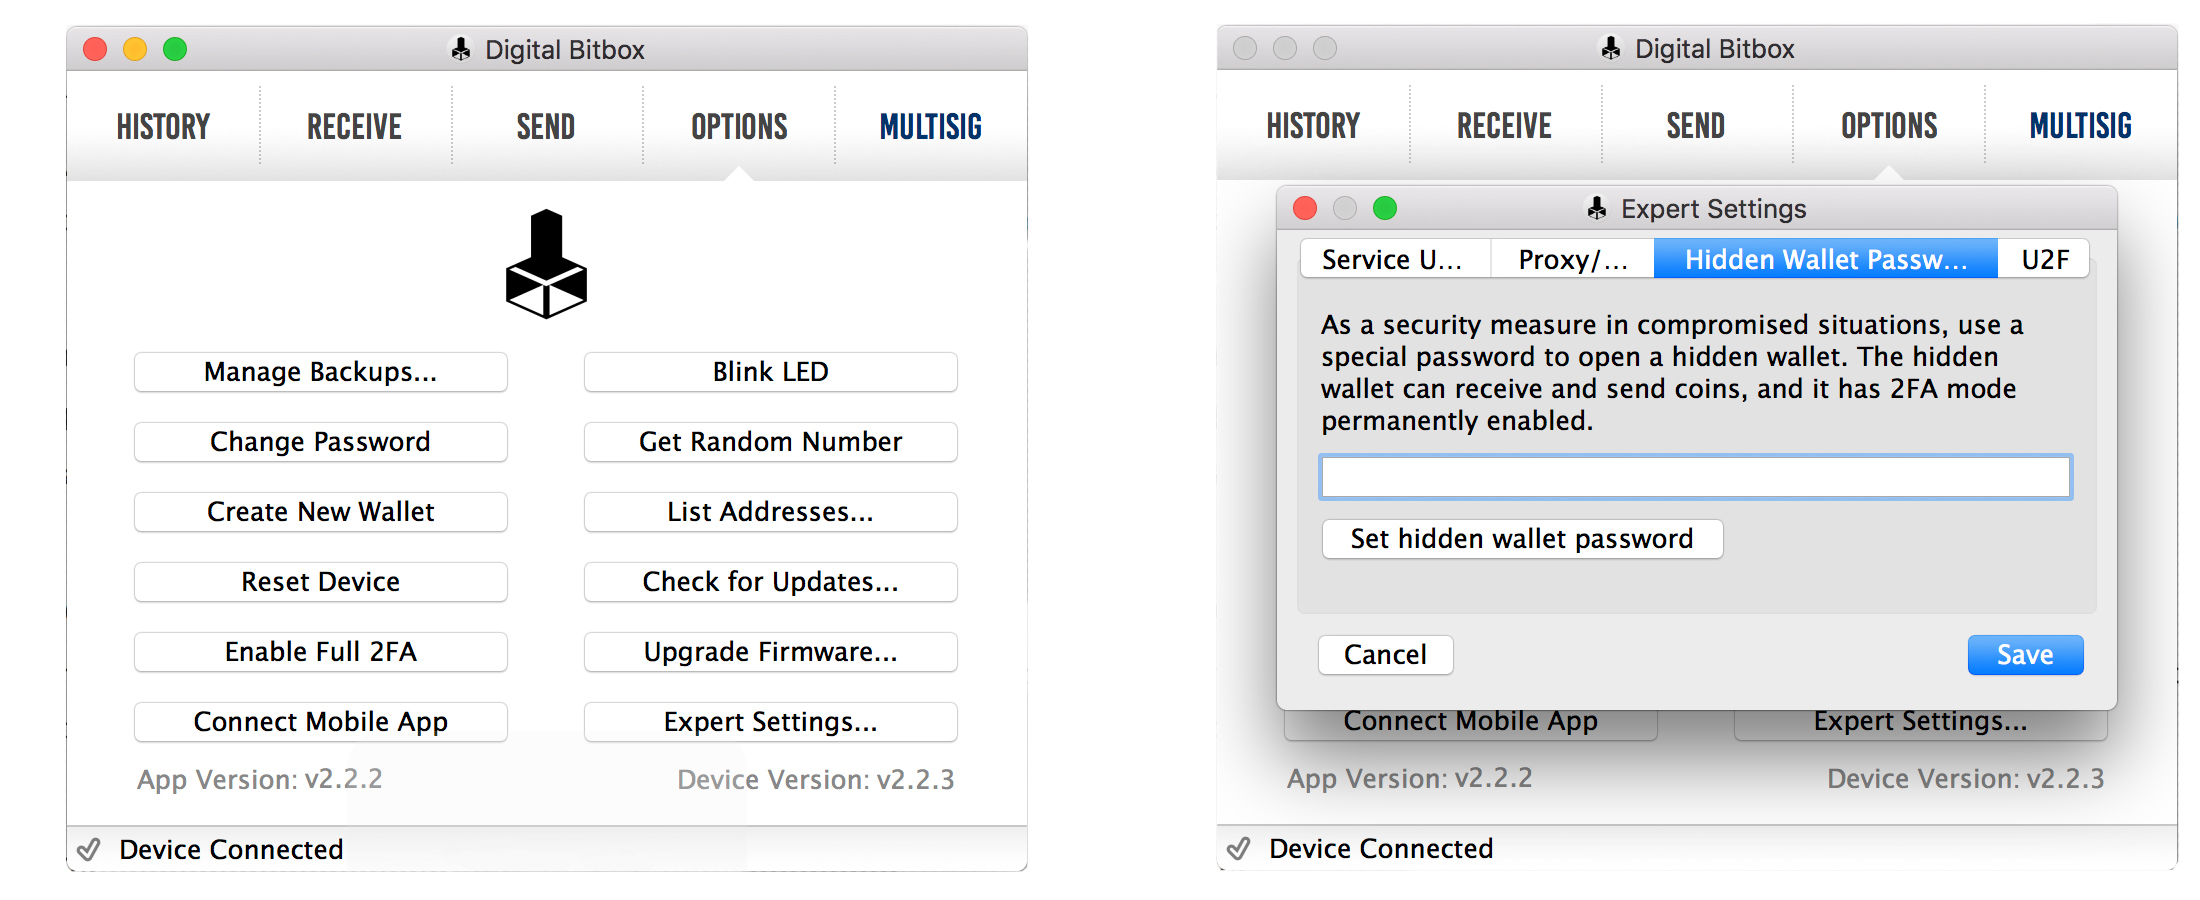
Task: Switch to SEND tab in right window
Action: (x=1696, y=126)
